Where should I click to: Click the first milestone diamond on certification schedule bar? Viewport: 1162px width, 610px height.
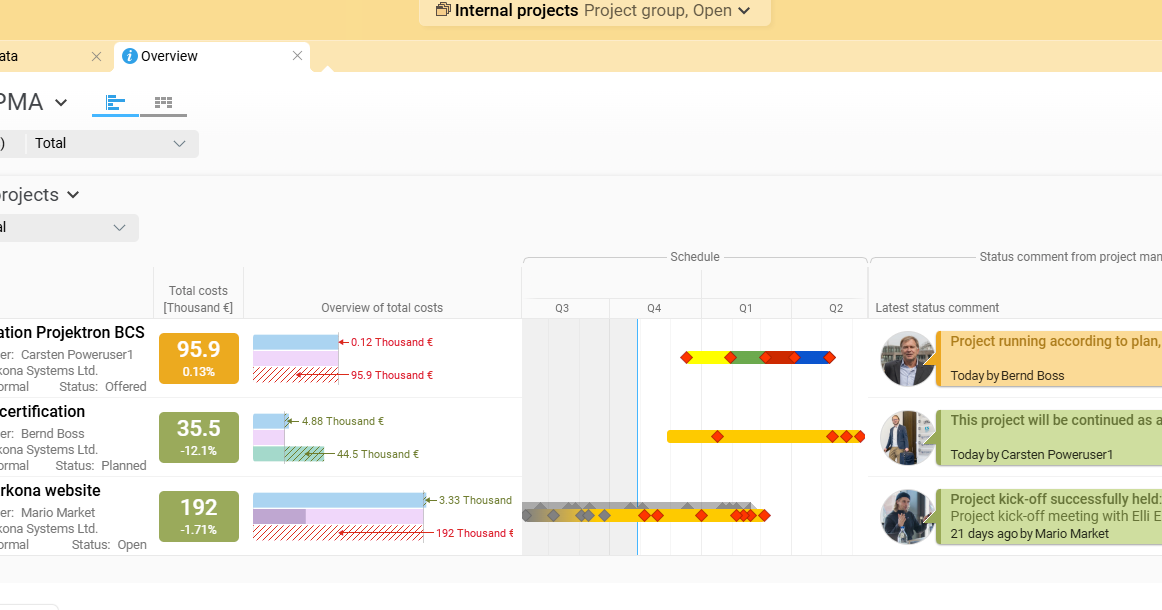(x=717, y=437)
